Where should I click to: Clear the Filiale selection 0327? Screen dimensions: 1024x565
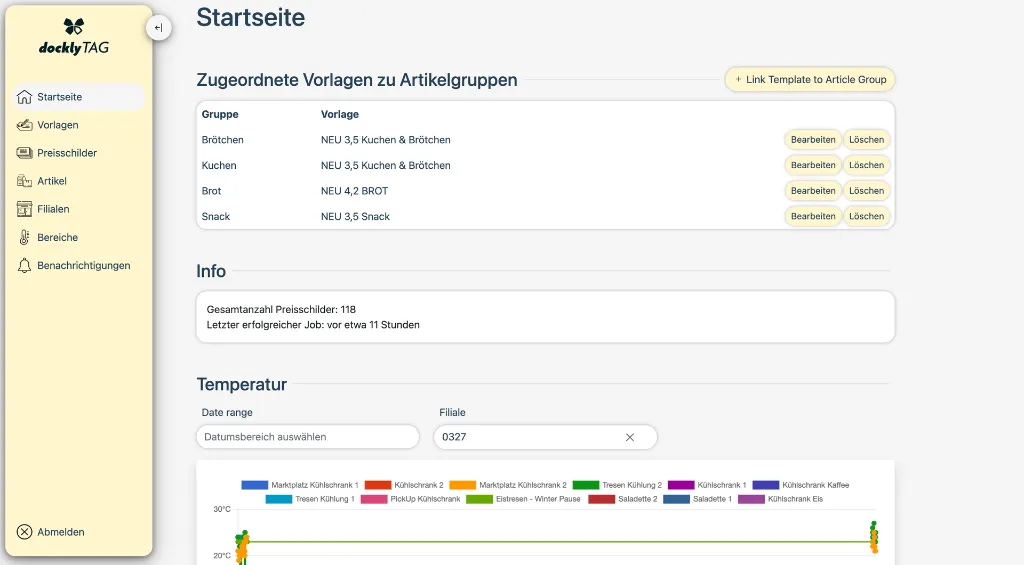[630, 437]
